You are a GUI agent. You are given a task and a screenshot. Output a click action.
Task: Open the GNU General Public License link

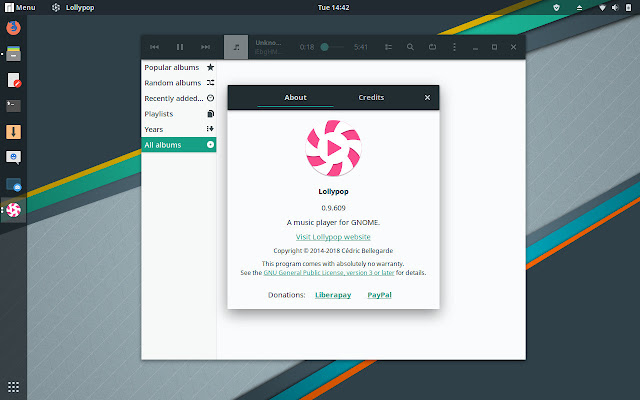coord(329,273)
